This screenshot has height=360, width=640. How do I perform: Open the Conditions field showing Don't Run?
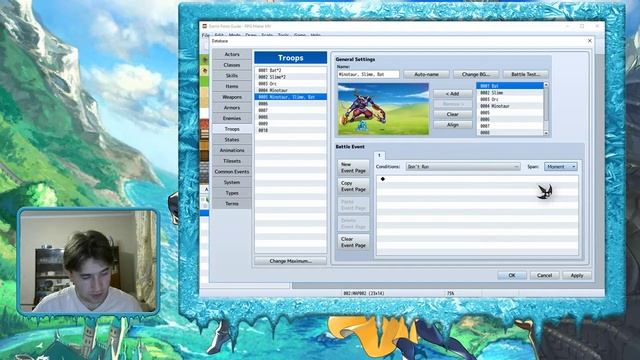tap(462, 167)
